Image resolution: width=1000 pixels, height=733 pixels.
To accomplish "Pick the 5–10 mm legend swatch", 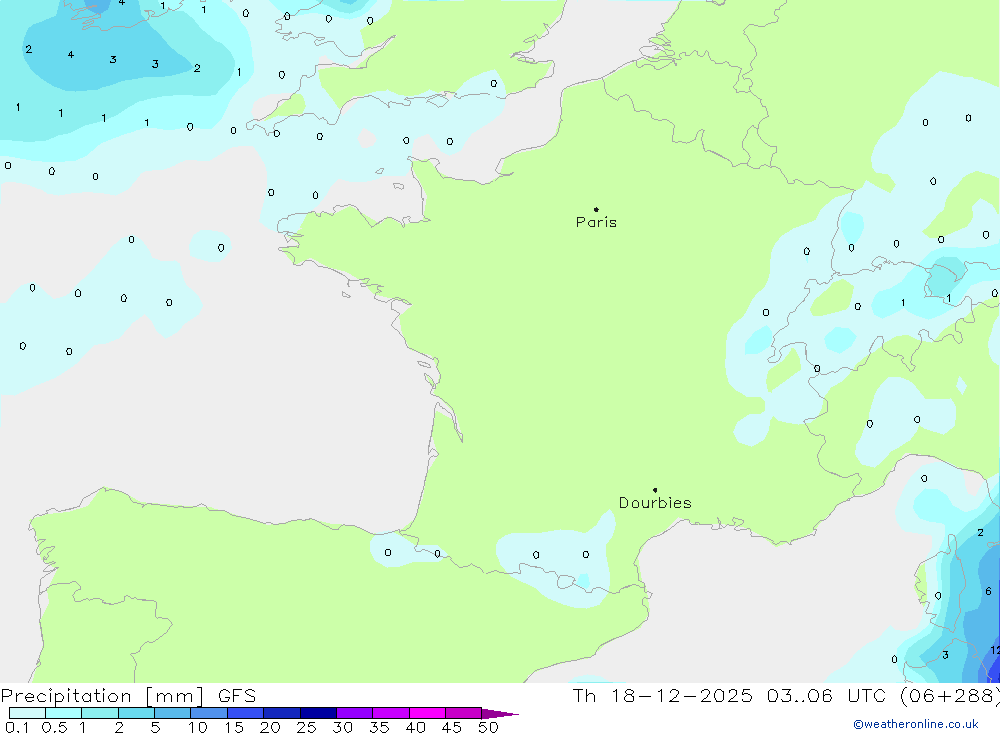I will [172, 713].
